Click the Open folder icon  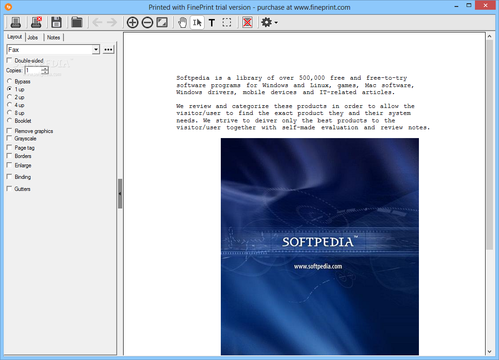77,22
